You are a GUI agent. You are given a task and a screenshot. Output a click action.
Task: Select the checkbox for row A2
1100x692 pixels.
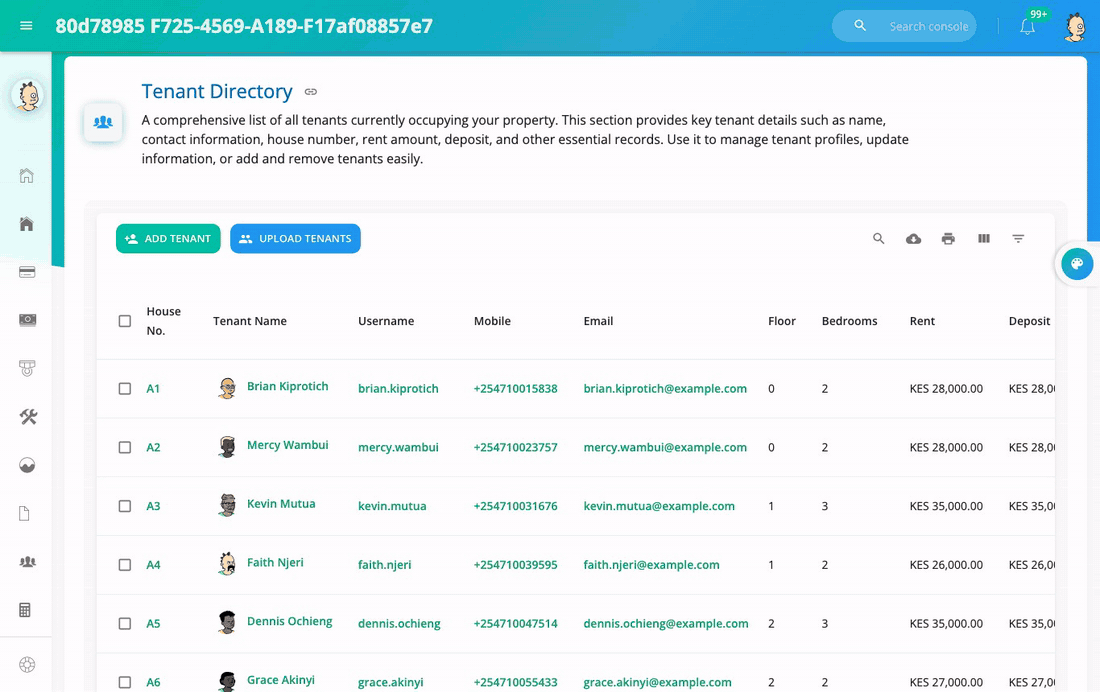tap(125, 447)
